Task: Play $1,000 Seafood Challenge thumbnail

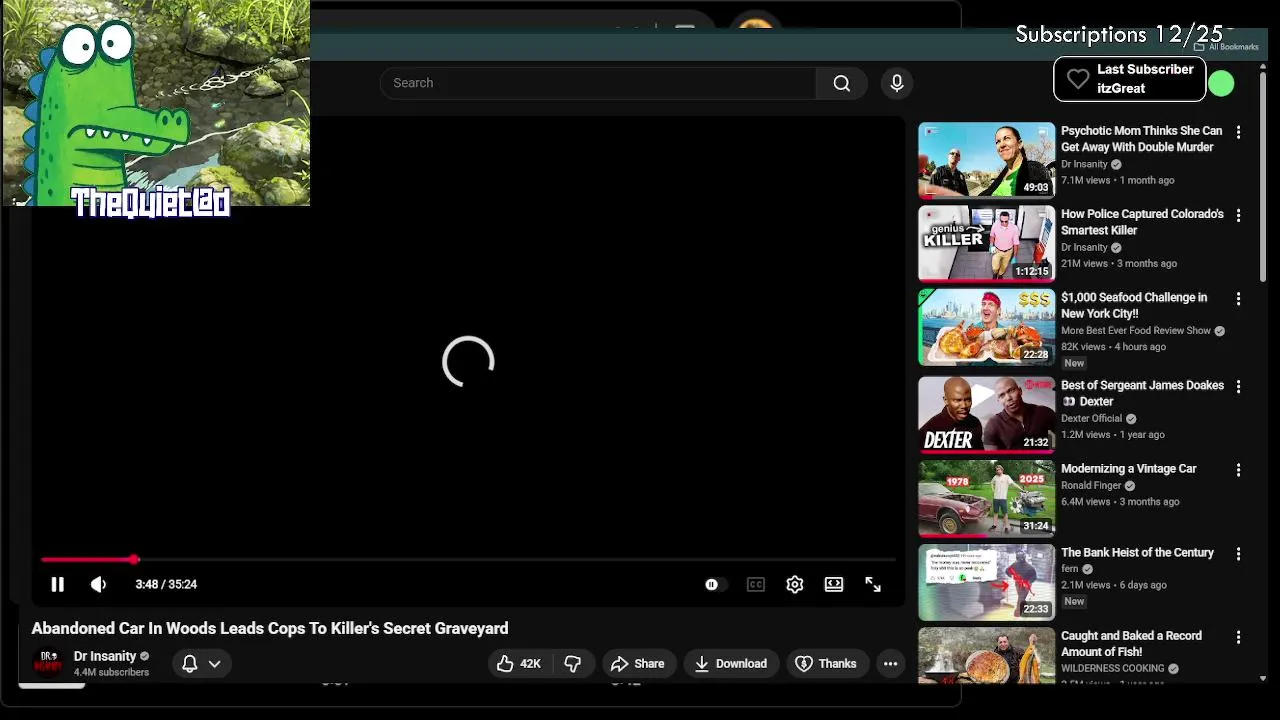Action: coord(986,327)
